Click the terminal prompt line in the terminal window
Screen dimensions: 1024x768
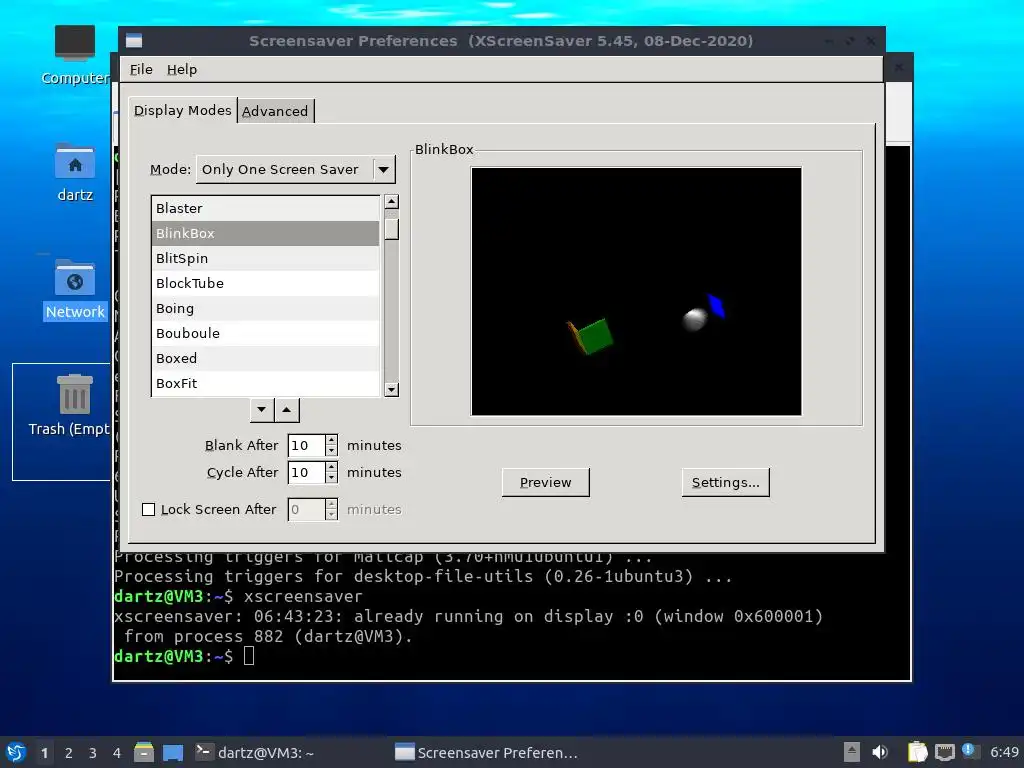tap(184, 656)
